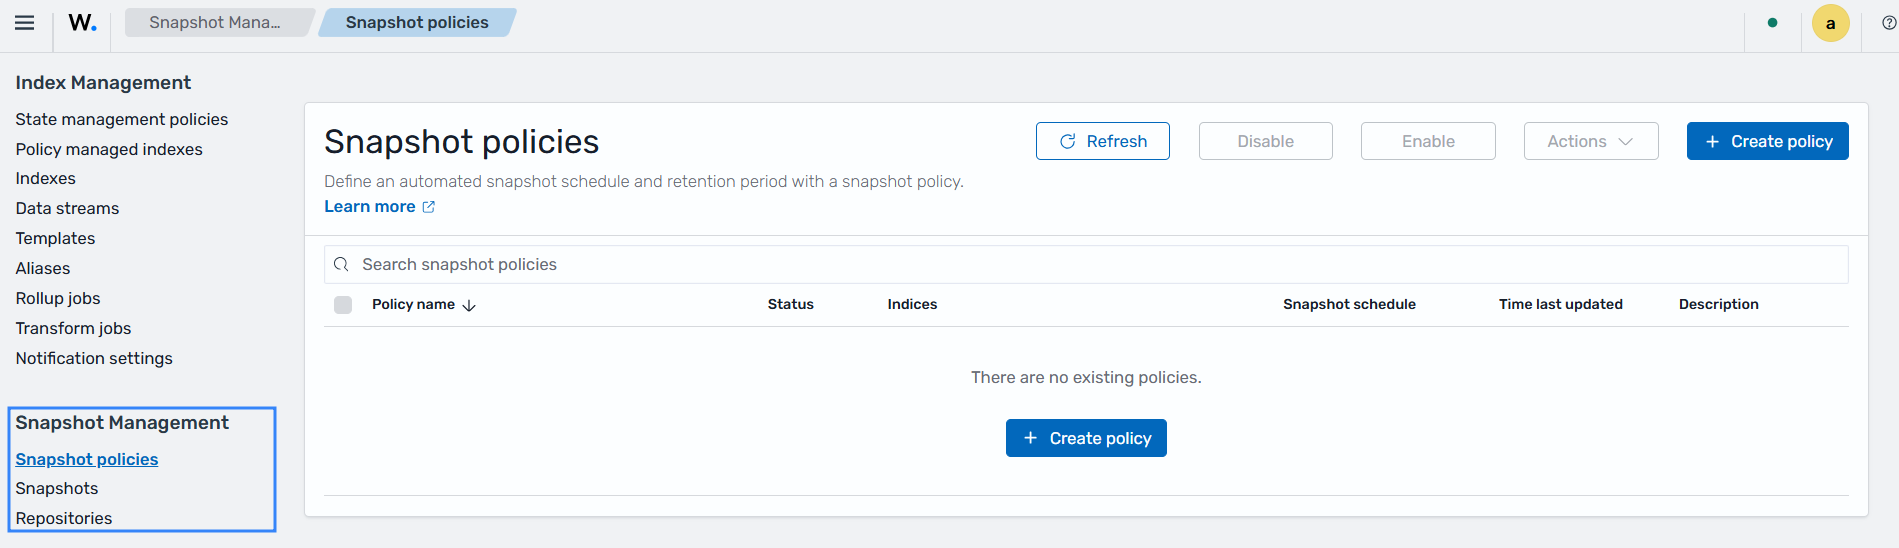Open Data streams page

67,208
